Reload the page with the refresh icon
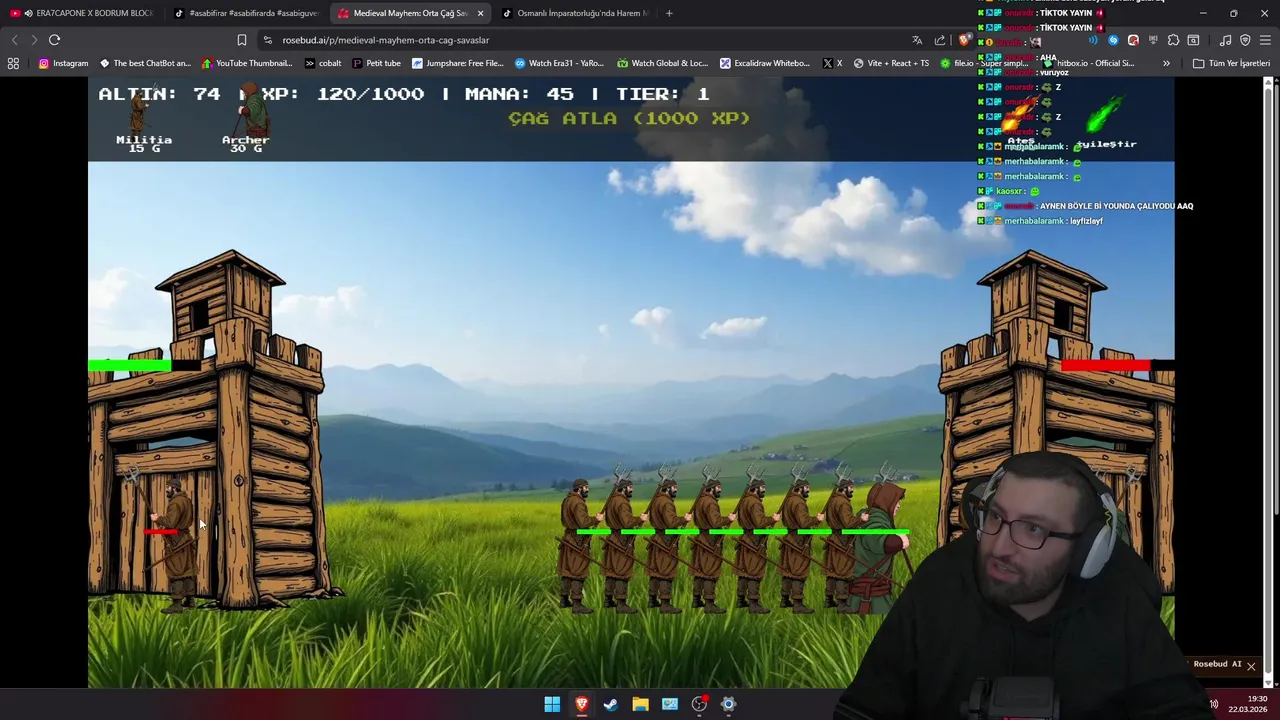 click(x=54, y=40)
